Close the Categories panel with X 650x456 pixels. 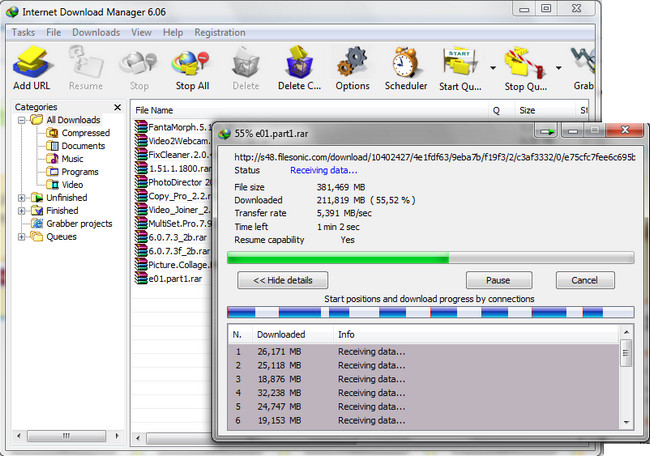pyautogui.click(x=118, y=107)
